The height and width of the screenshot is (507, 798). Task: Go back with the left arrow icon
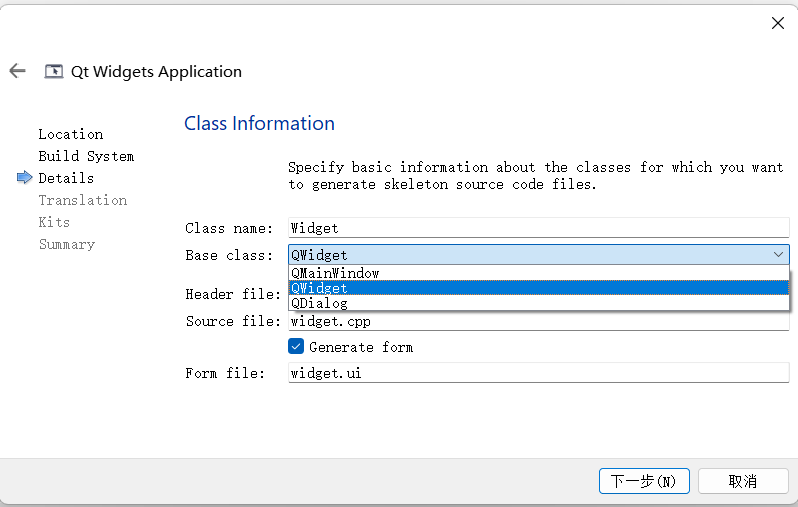pos(17,71)
